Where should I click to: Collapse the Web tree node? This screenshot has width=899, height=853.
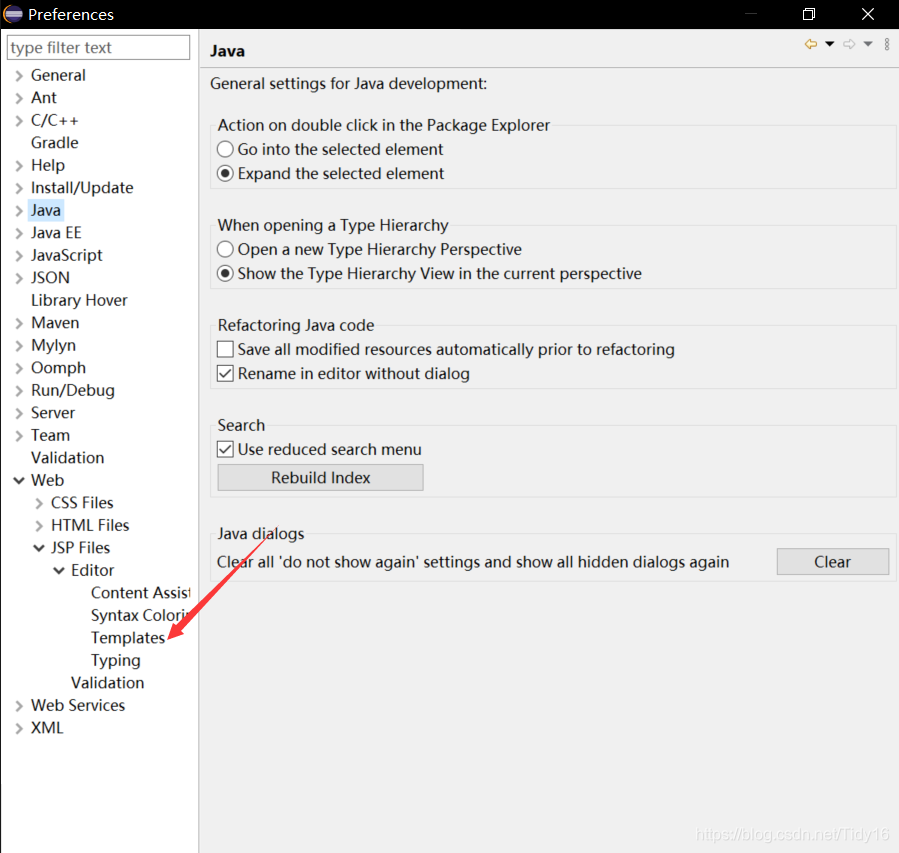click(x=19, y=480)
